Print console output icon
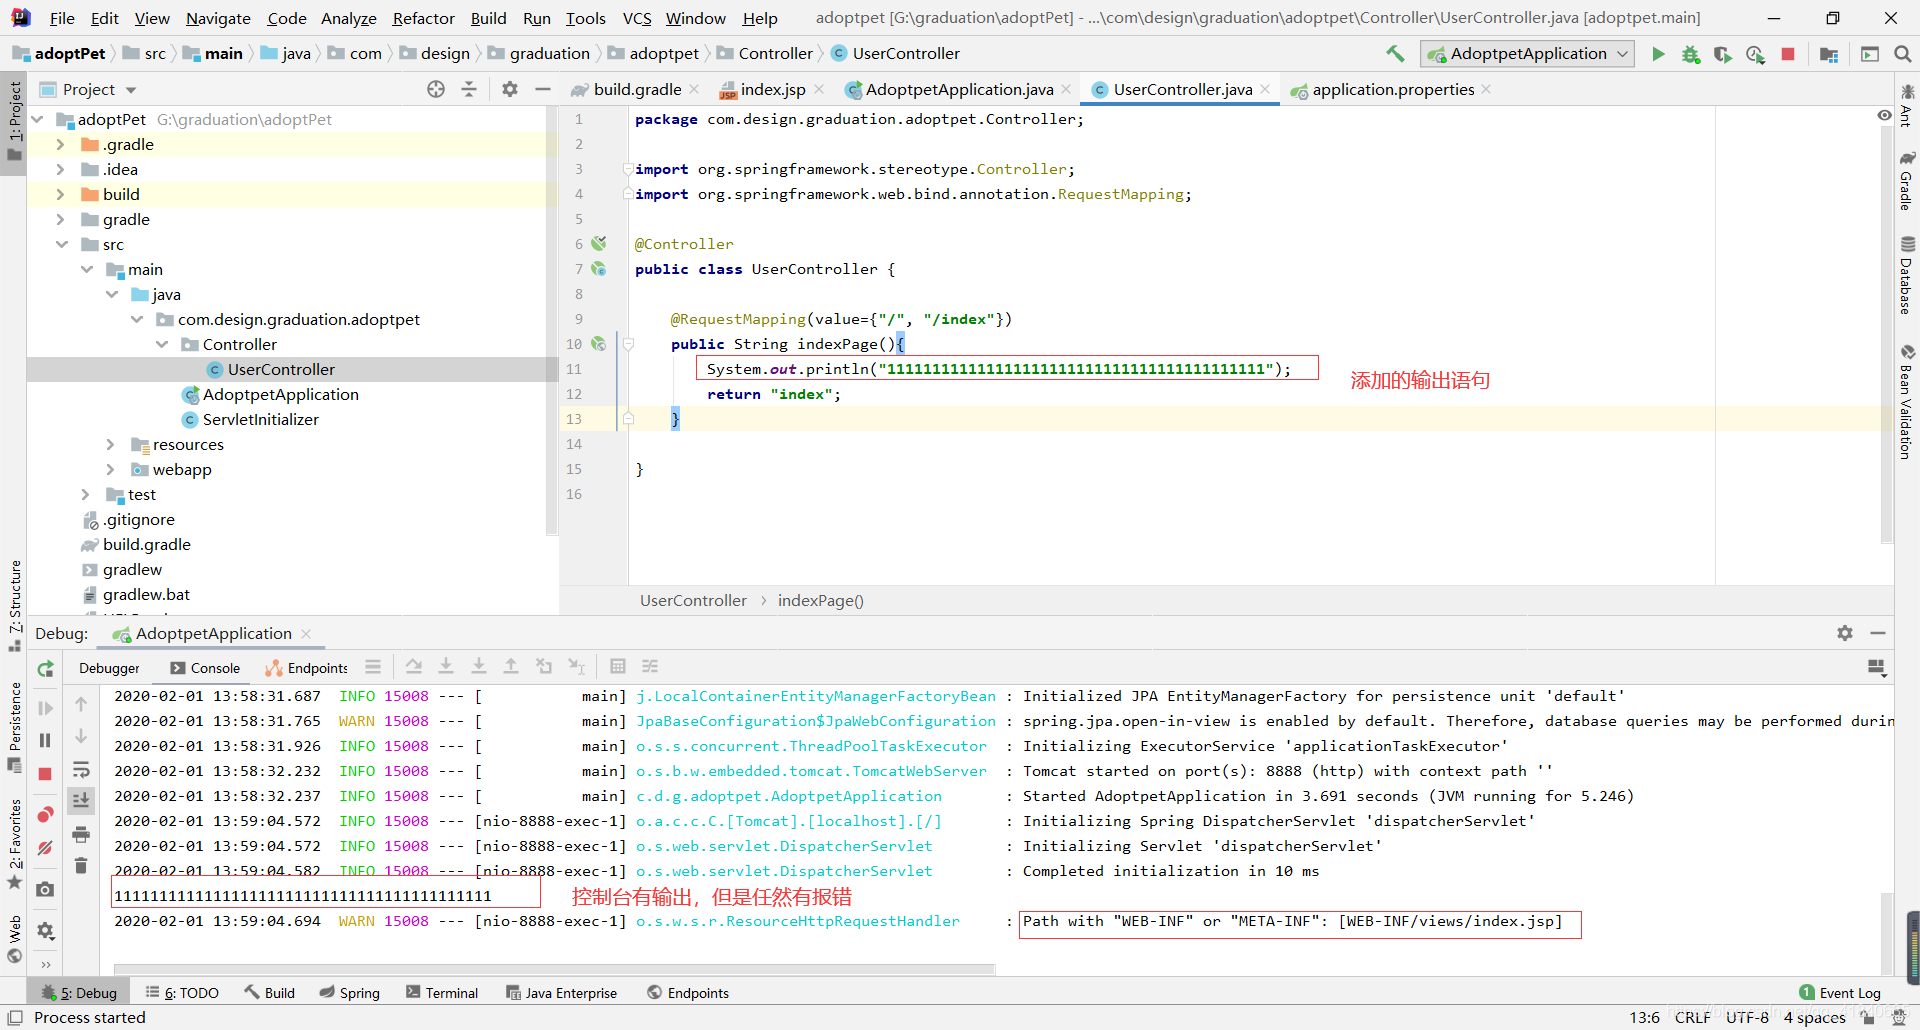The height and width of the screenshot is (1030, 1920). (x=81, y=834)
